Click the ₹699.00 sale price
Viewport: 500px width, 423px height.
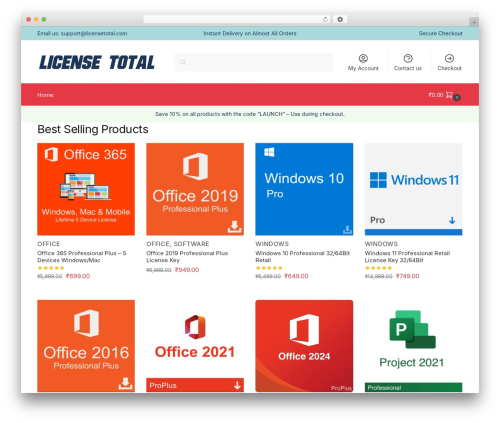coord(78,276)
